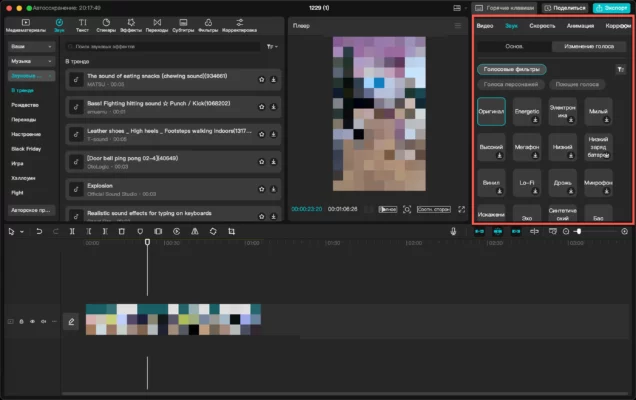Image resolution: width=636 pixels, height=400 pixels.
Task: Delete the selected clip with trash icon
Action: pos(121,231)
